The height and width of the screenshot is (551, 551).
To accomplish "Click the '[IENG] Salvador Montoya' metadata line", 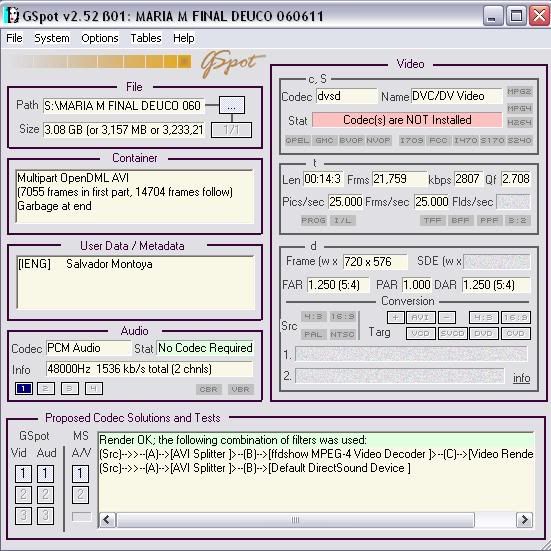I will point(85,264).
